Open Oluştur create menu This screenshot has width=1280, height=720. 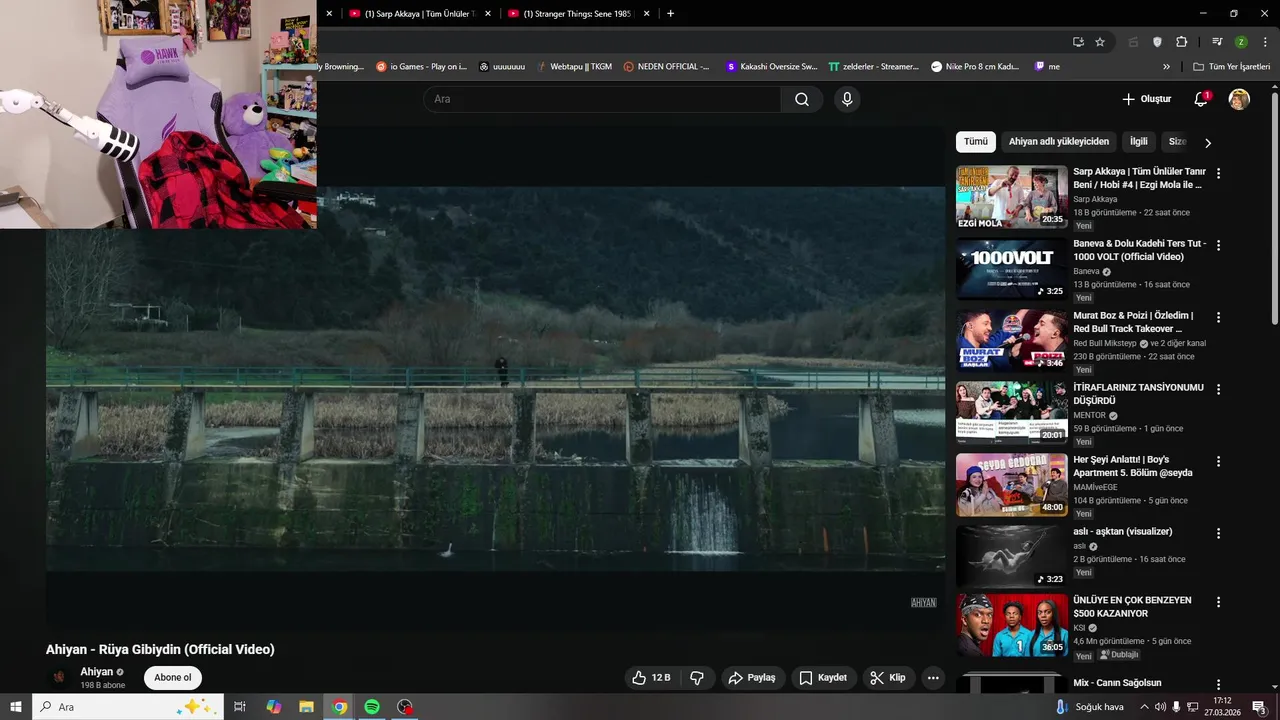tap(1146, 99)
